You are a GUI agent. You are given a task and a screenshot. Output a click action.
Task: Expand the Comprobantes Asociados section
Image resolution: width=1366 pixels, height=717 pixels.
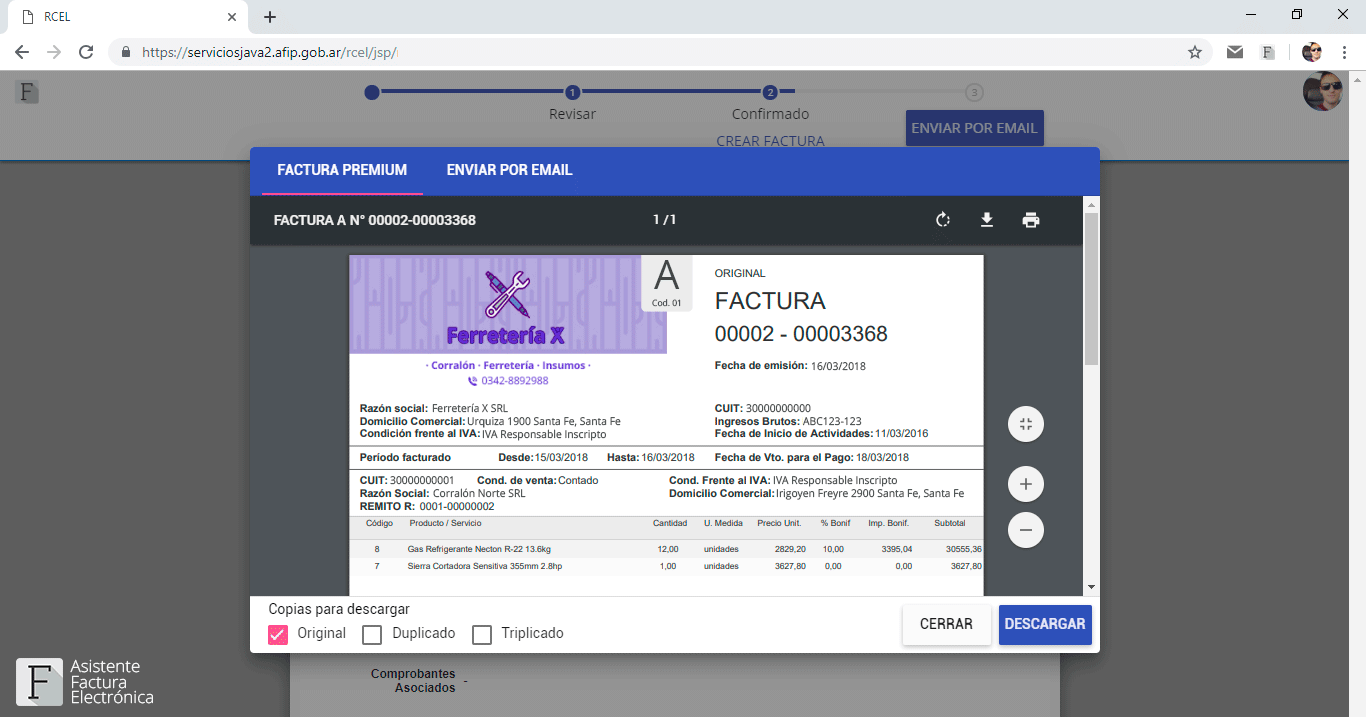(413, 680)
